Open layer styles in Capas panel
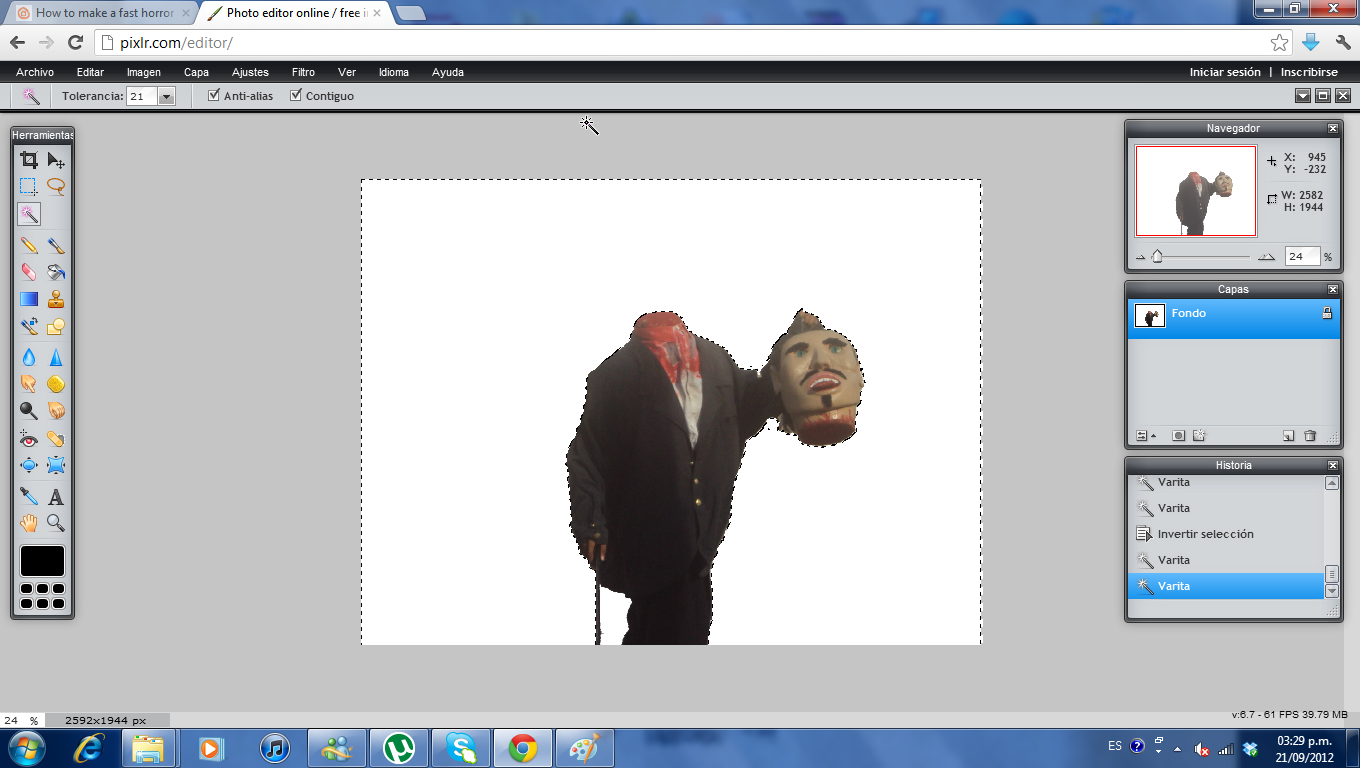 1200,436
